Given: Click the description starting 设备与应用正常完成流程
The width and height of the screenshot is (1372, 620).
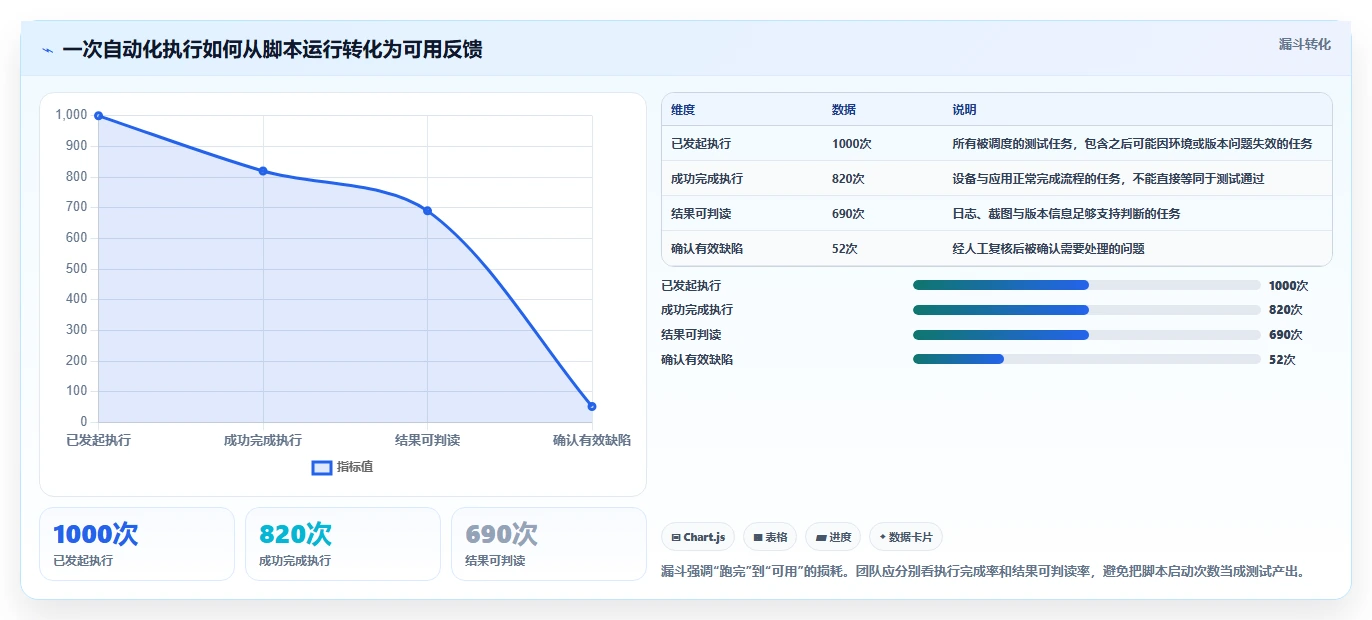Looking at the screenshot, I should tap(1108, 179).
